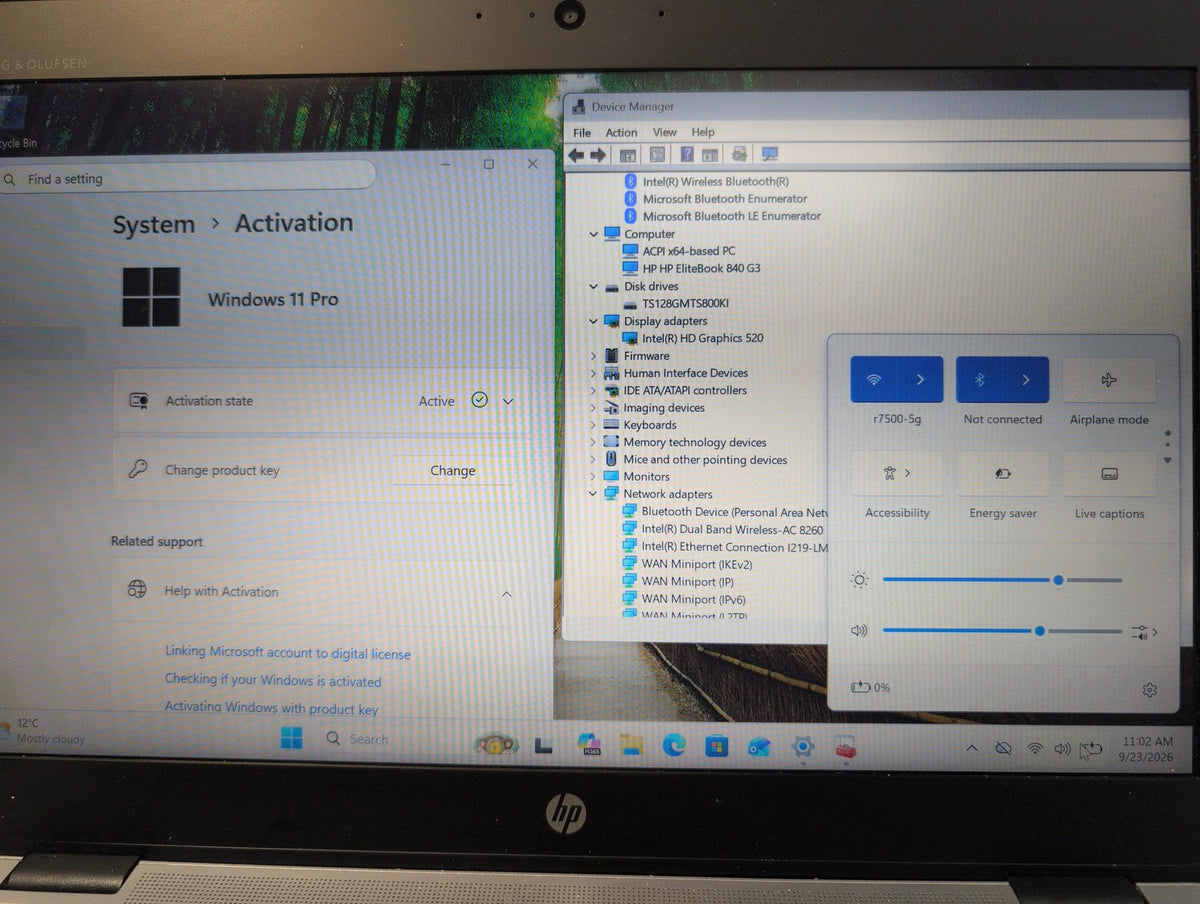Image resolution: width=1200 pixels, height=904 pixels.
Task: Open Outlook from the taskbar
Action: coord(759,746)
